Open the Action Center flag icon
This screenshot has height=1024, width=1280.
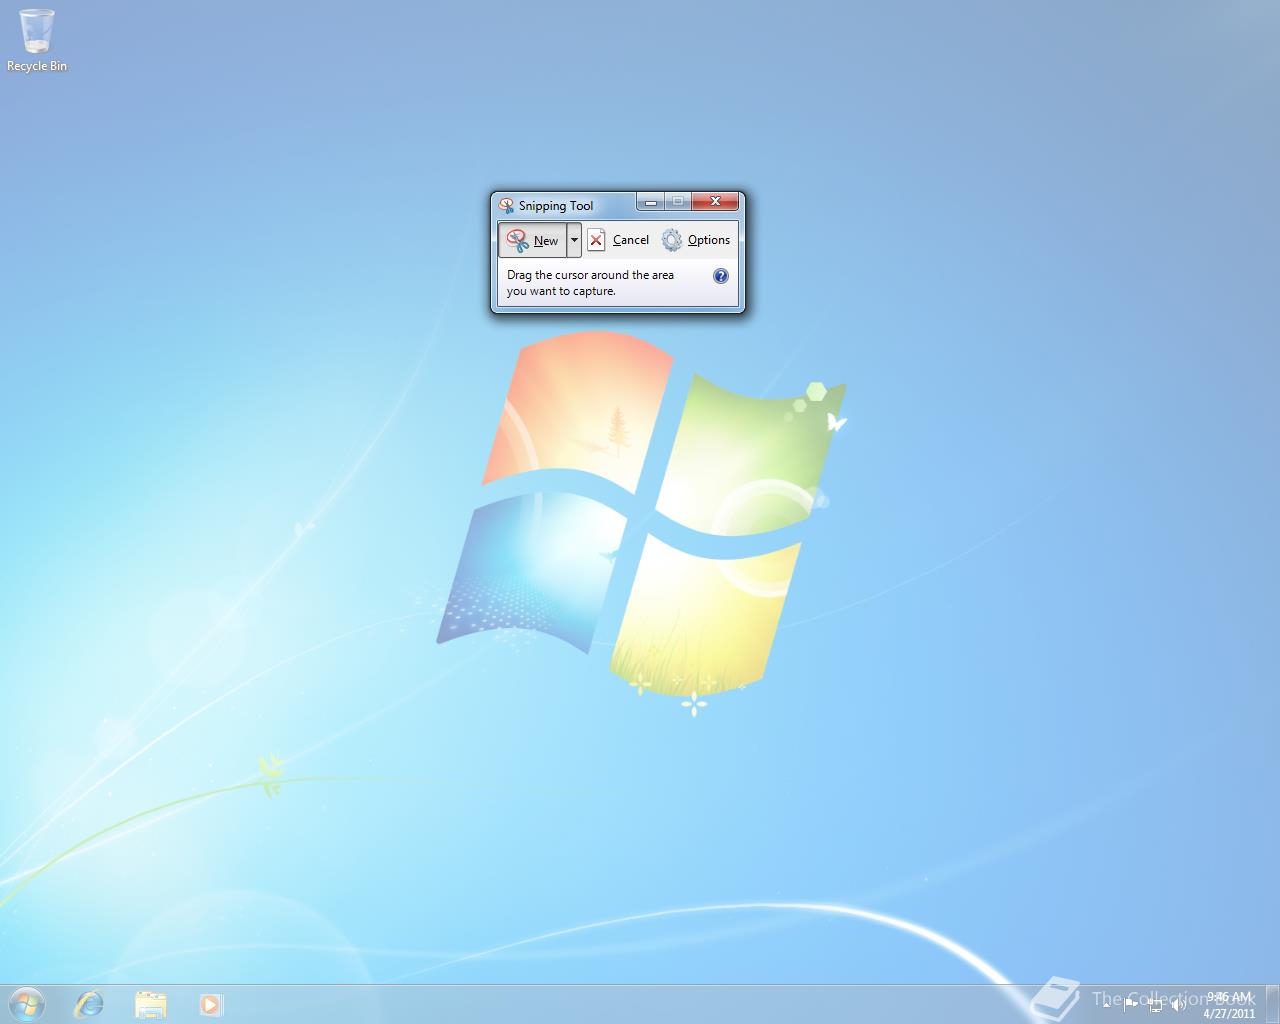pyautogui.click(x=1130, y=1005)
